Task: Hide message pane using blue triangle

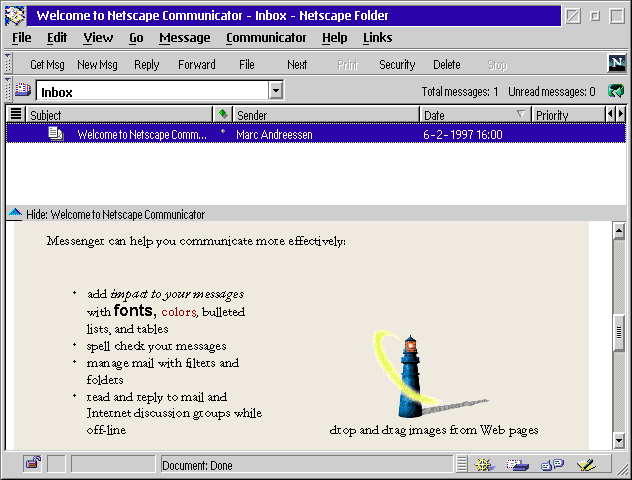Action: tap(15, 213)
